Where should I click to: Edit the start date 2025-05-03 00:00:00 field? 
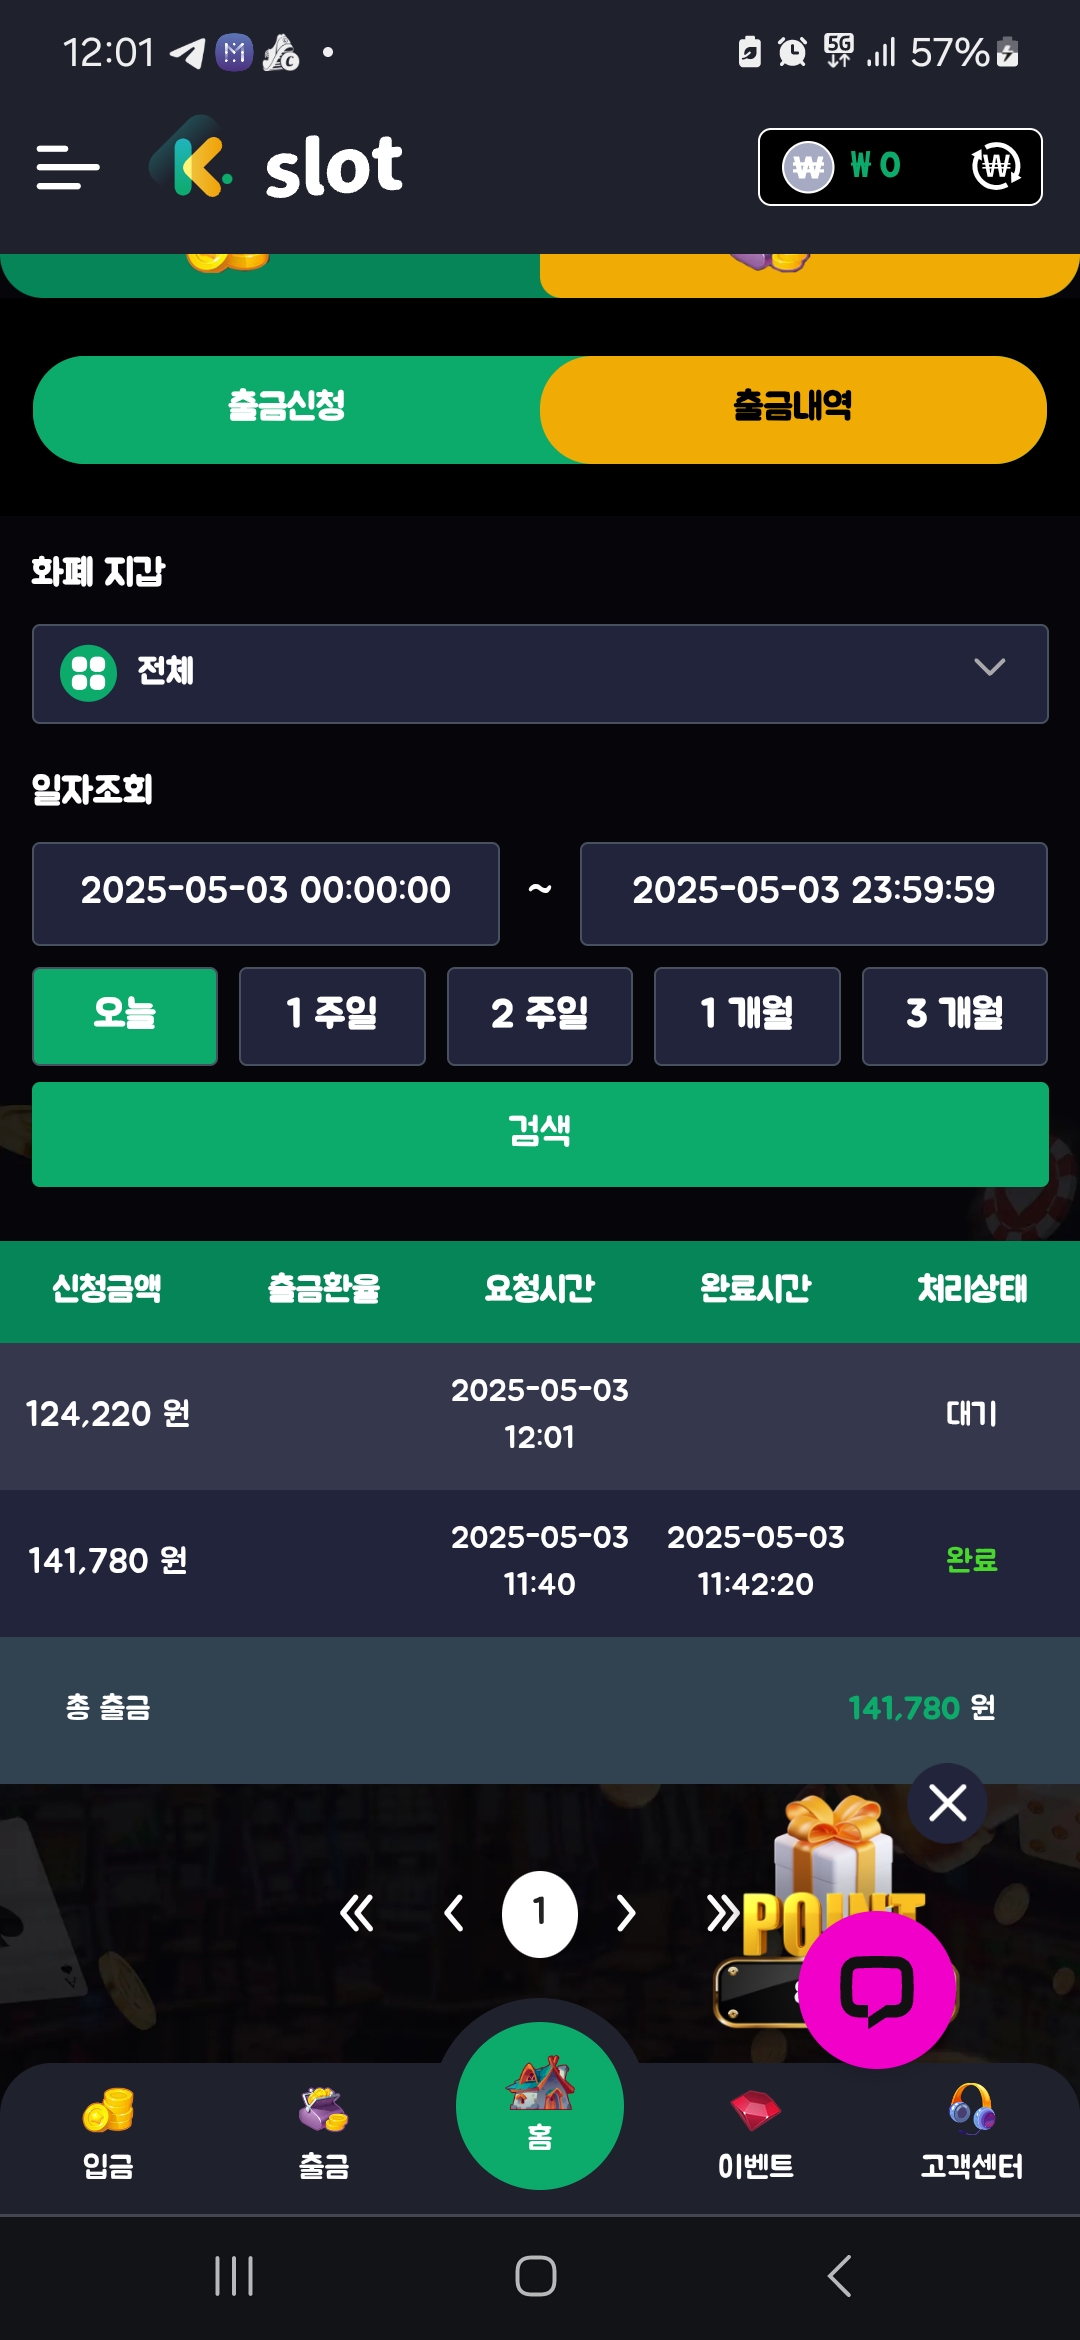coord(266,893)
